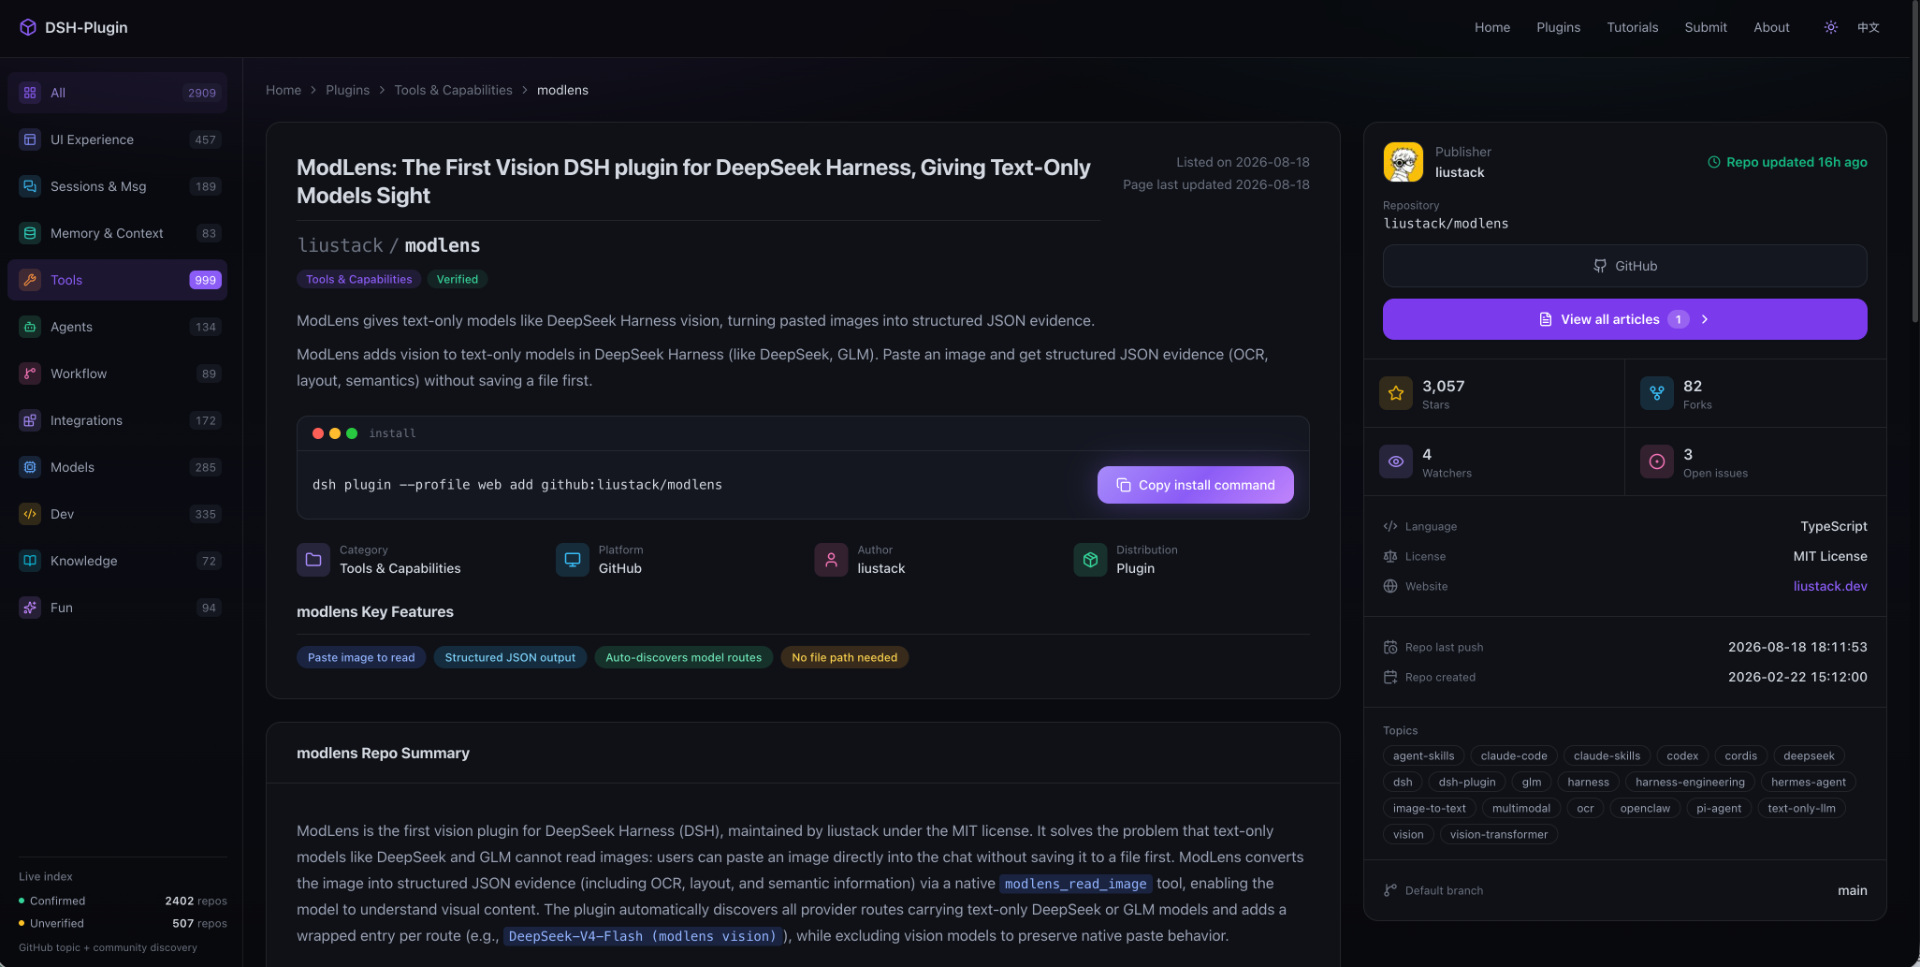Click the modlens_read_image code snippet
Image resolution: width=1920 pixels, height=967 pixels.
point(1075,884)
